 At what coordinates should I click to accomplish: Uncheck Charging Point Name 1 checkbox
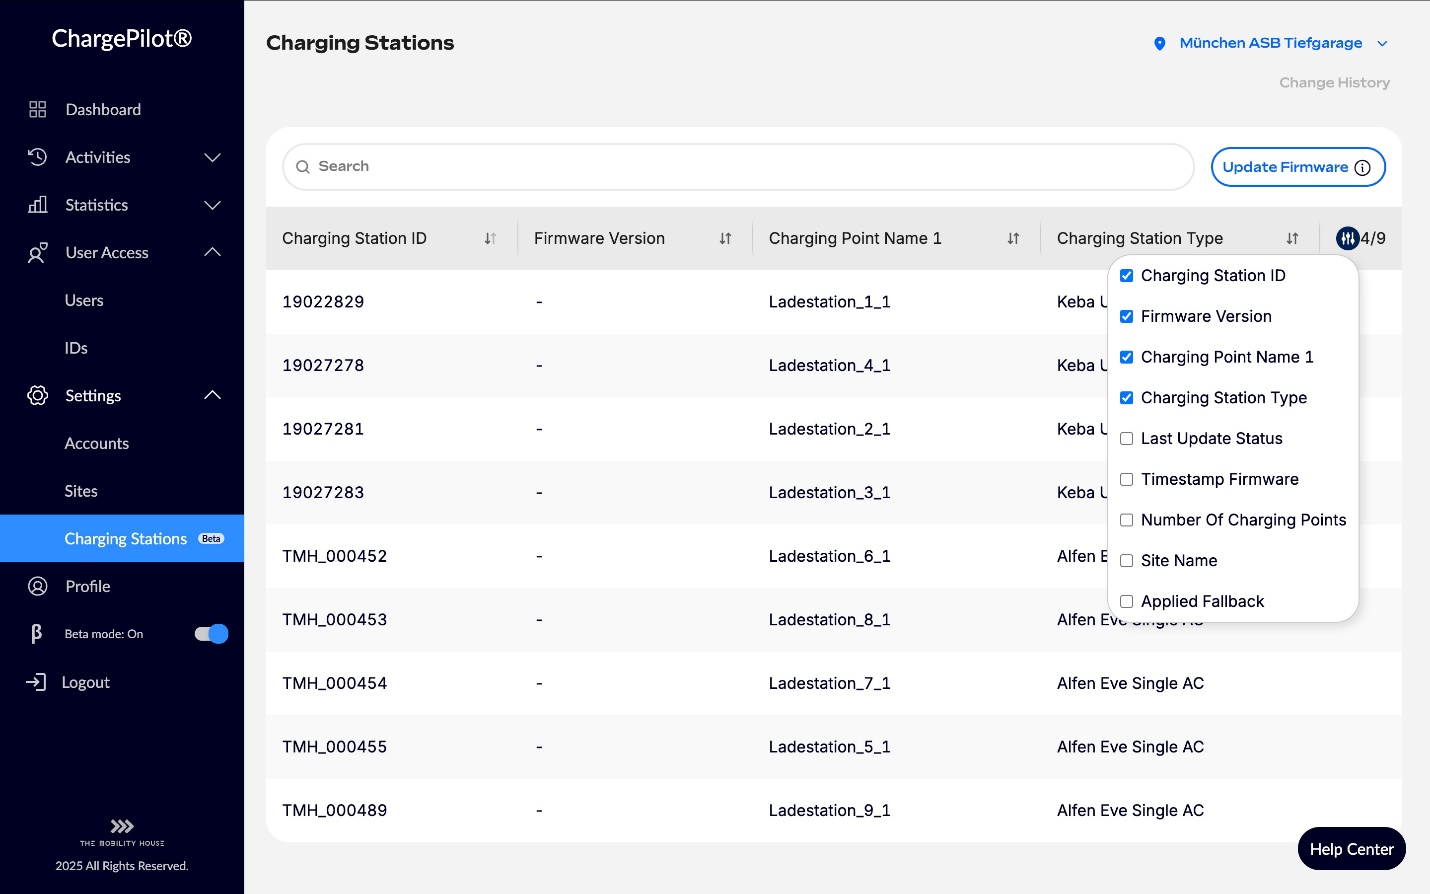coord(1127,357)
